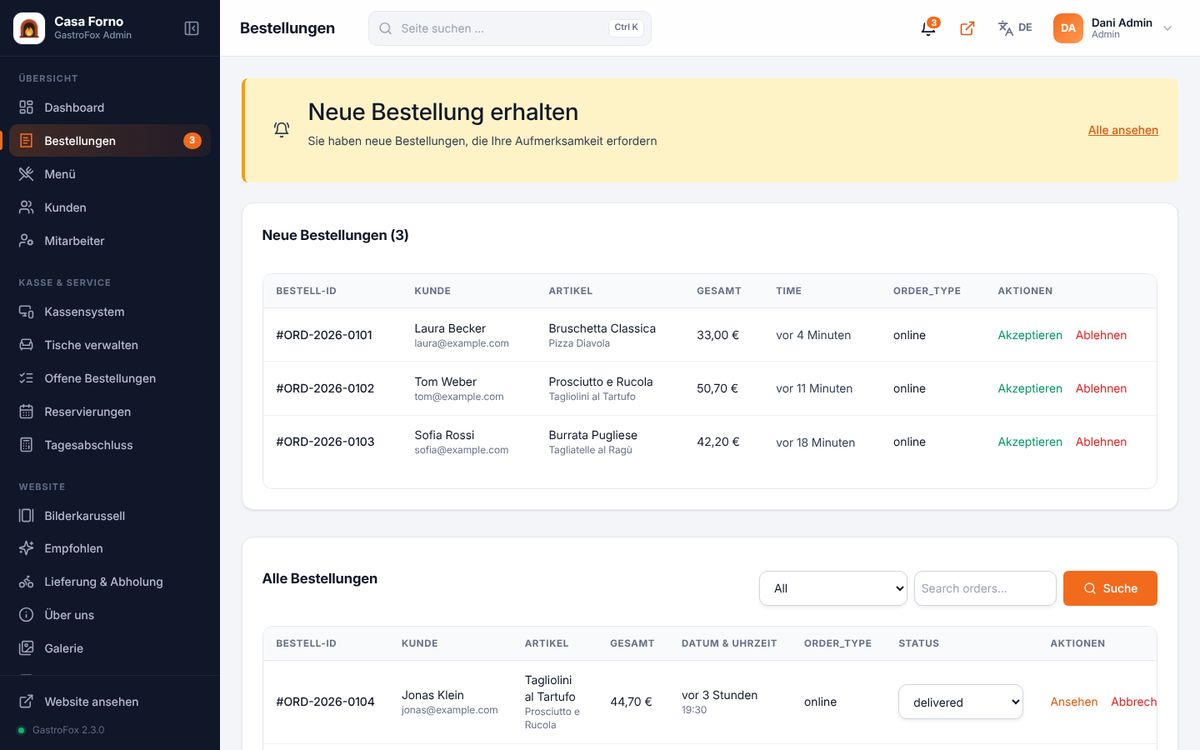
Task: Click the DE language code
Action: 1025,28
